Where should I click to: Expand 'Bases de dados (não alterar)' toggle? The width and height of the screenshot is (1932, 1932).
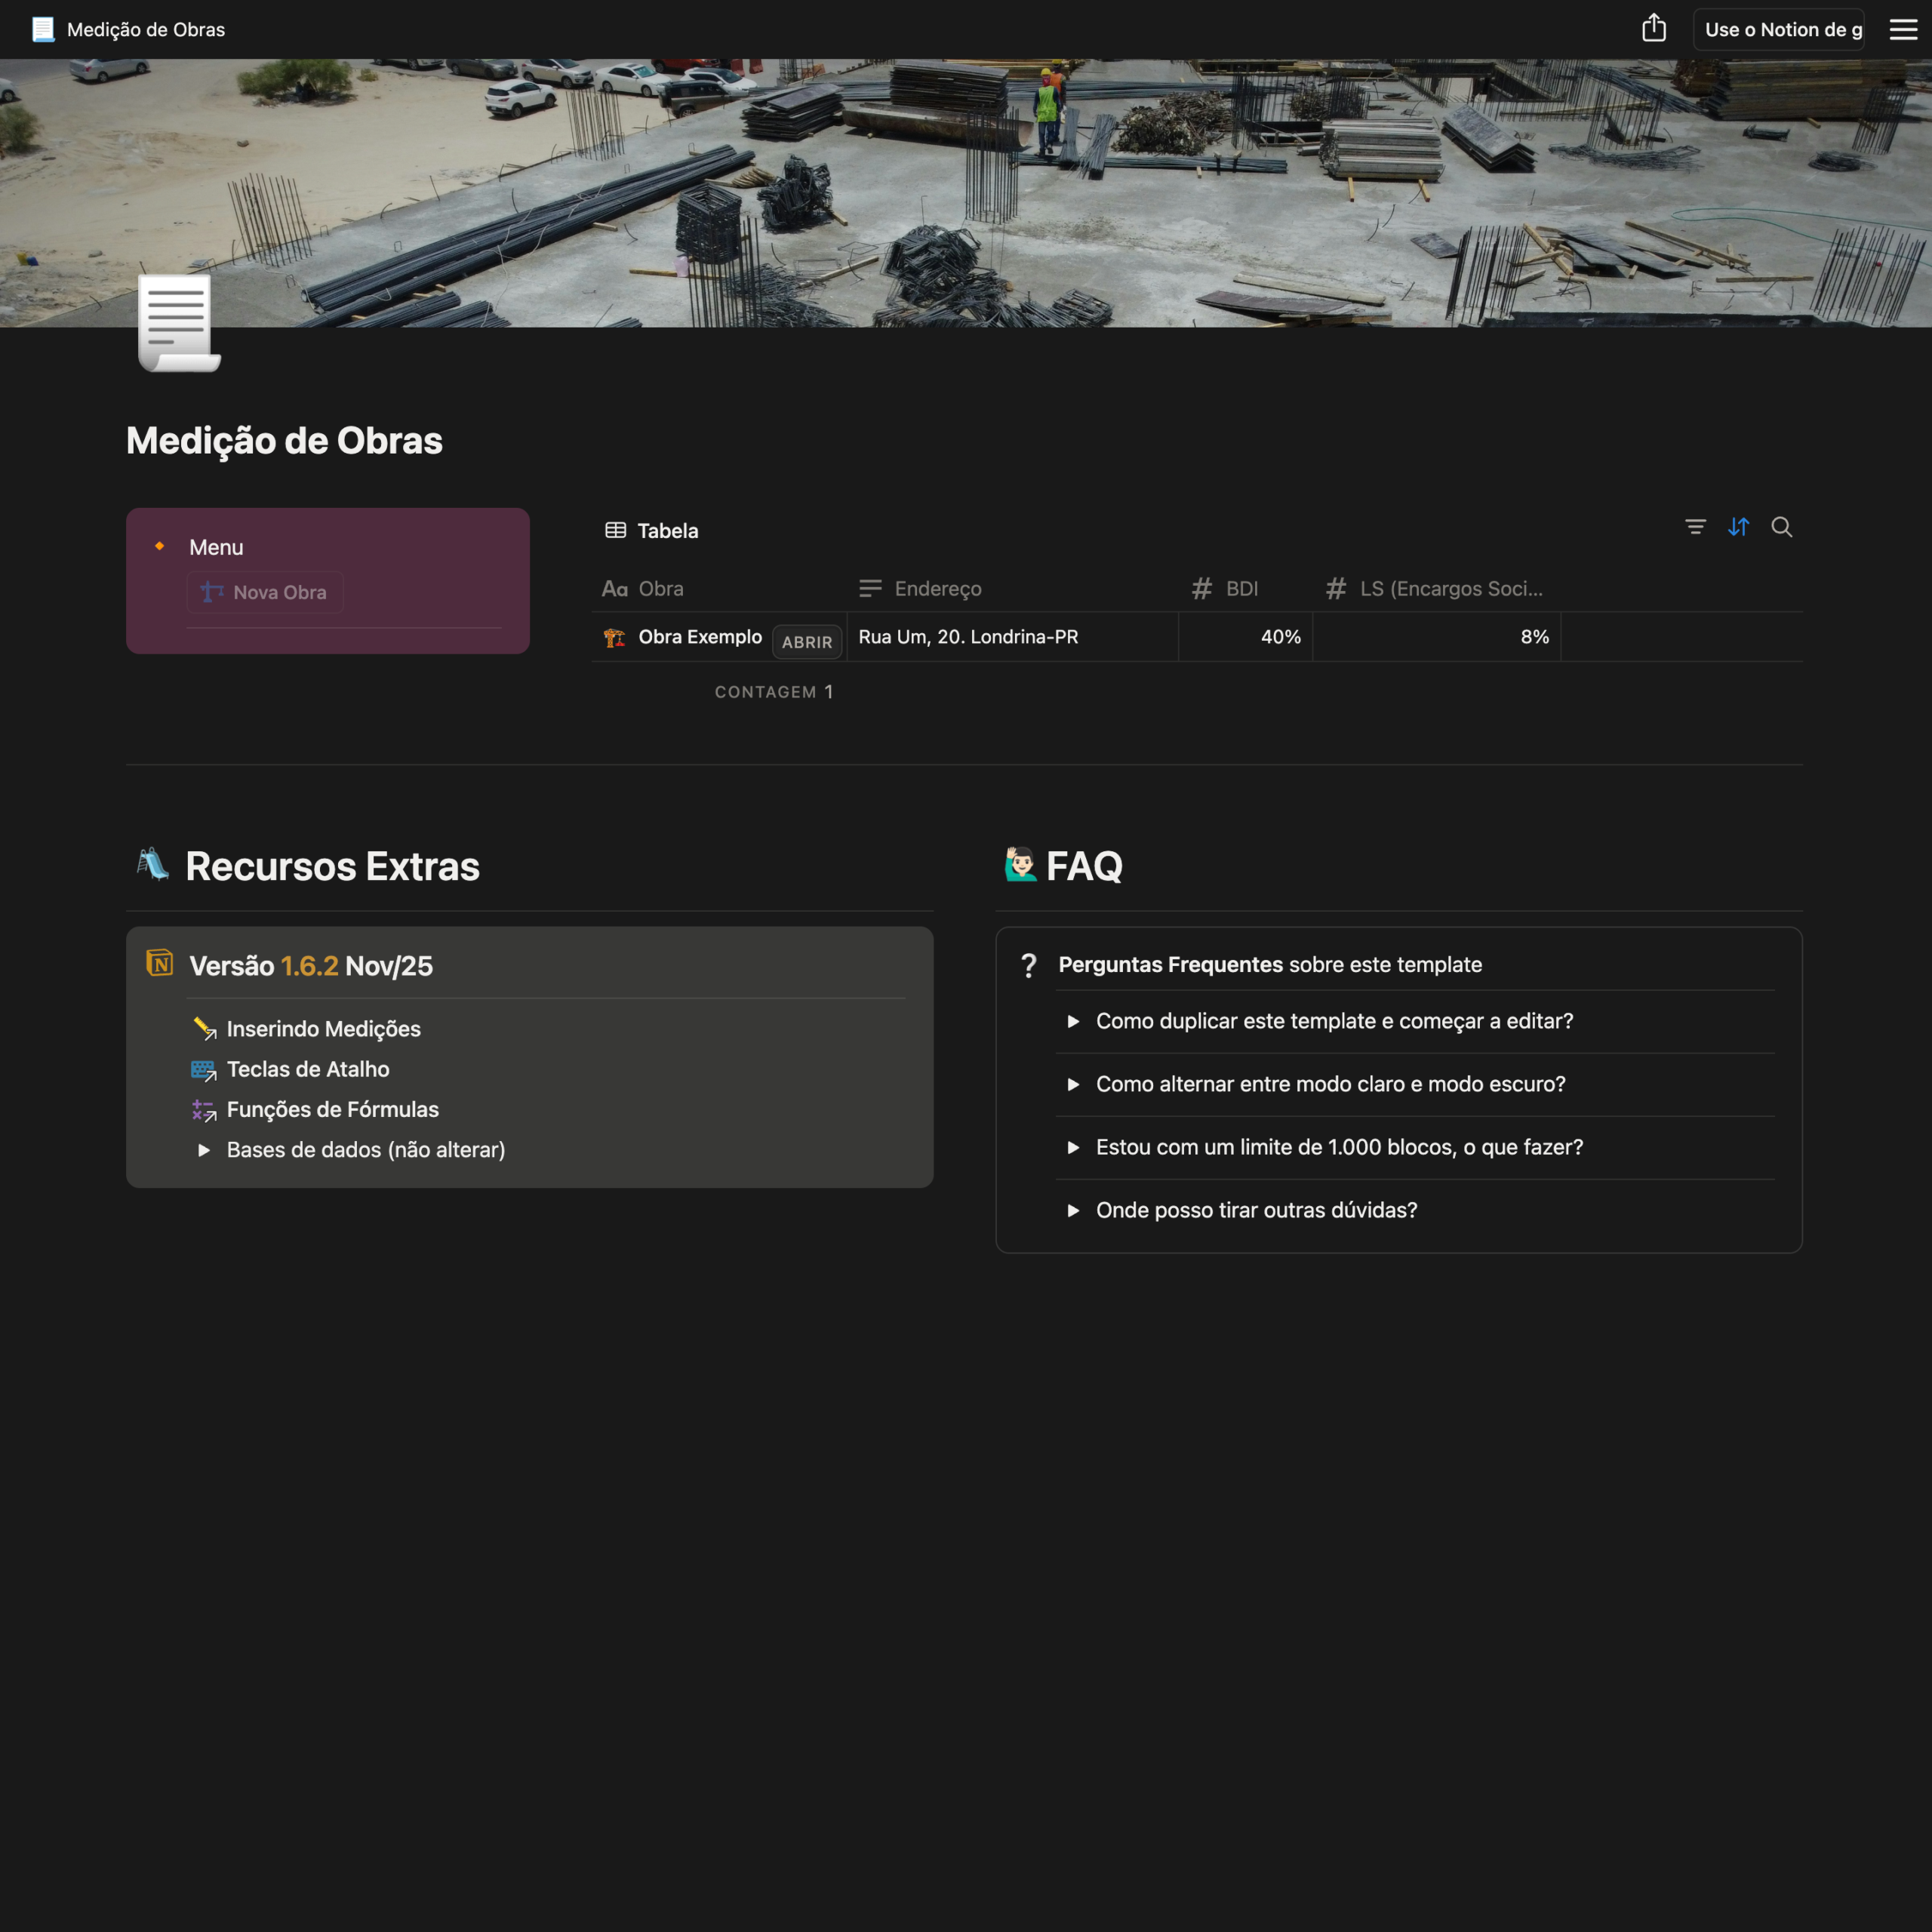coord(204,1150)
